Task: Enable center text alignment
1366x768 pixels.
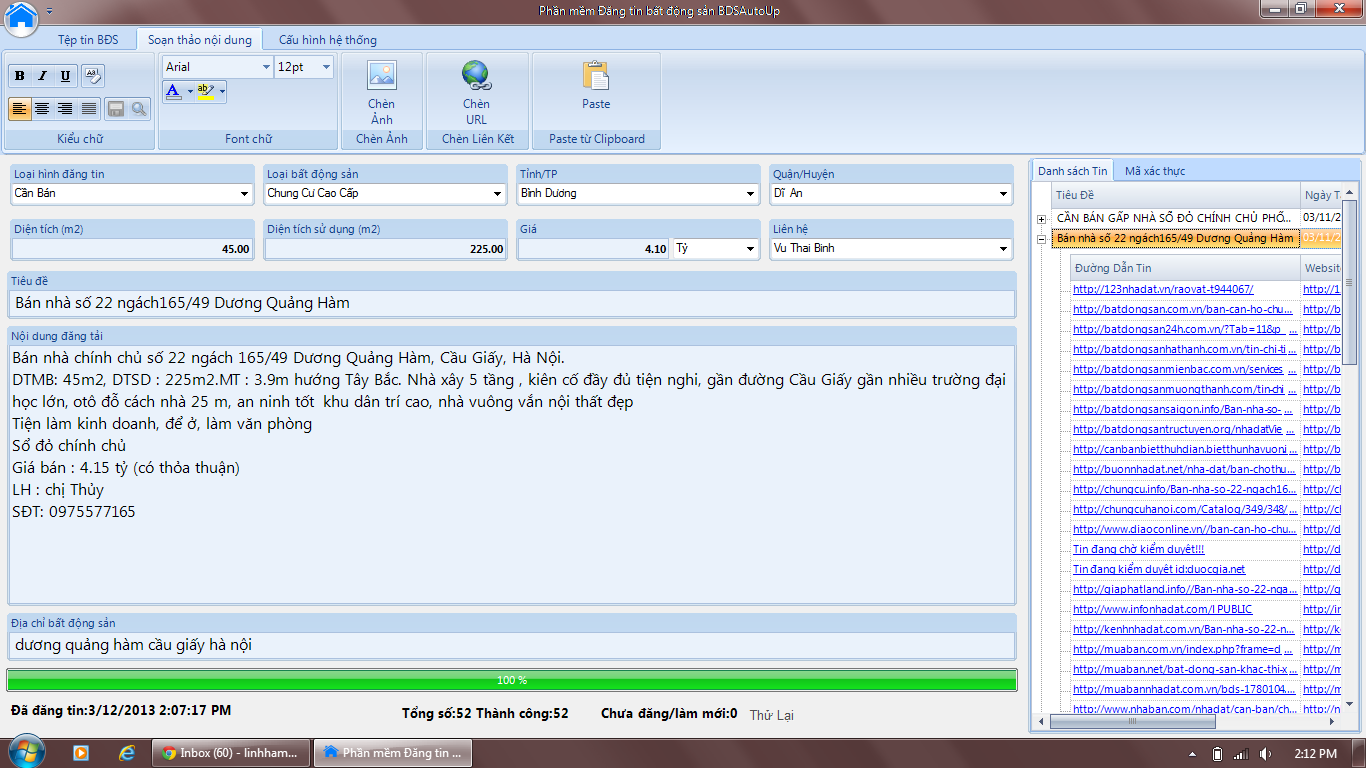Action: pyautogui.click(x=42, y=109)
